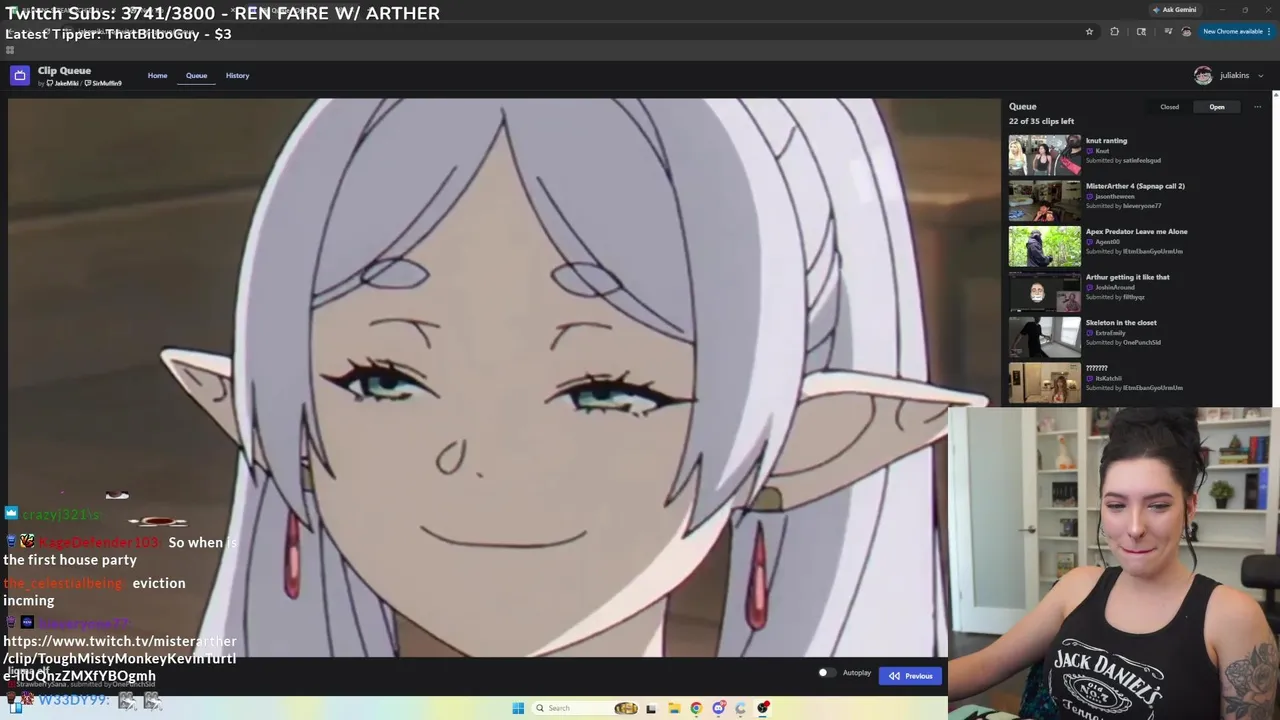Click the 'Clip Queue' title text
The height and width of the screenshot is (720, 1280).
pos(64,70)
